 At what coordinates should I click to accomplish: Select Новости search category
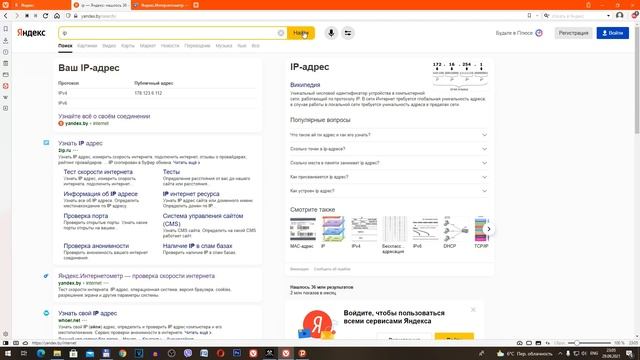pyautogui.click(x=170, y=46)
